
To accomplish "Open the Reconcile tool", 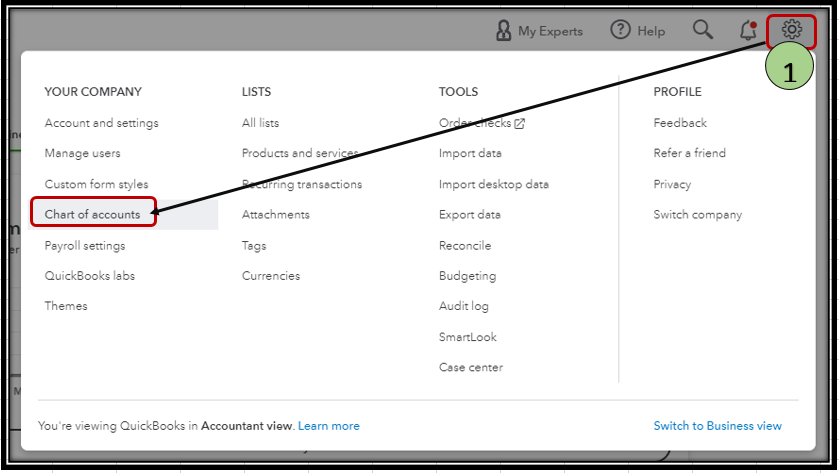I will [465, 246].
